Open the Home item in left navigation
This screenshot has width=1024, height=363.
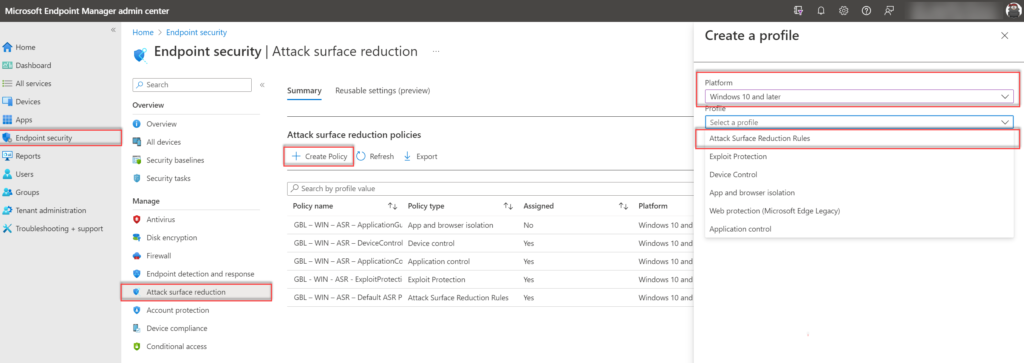tap(25, 48)
